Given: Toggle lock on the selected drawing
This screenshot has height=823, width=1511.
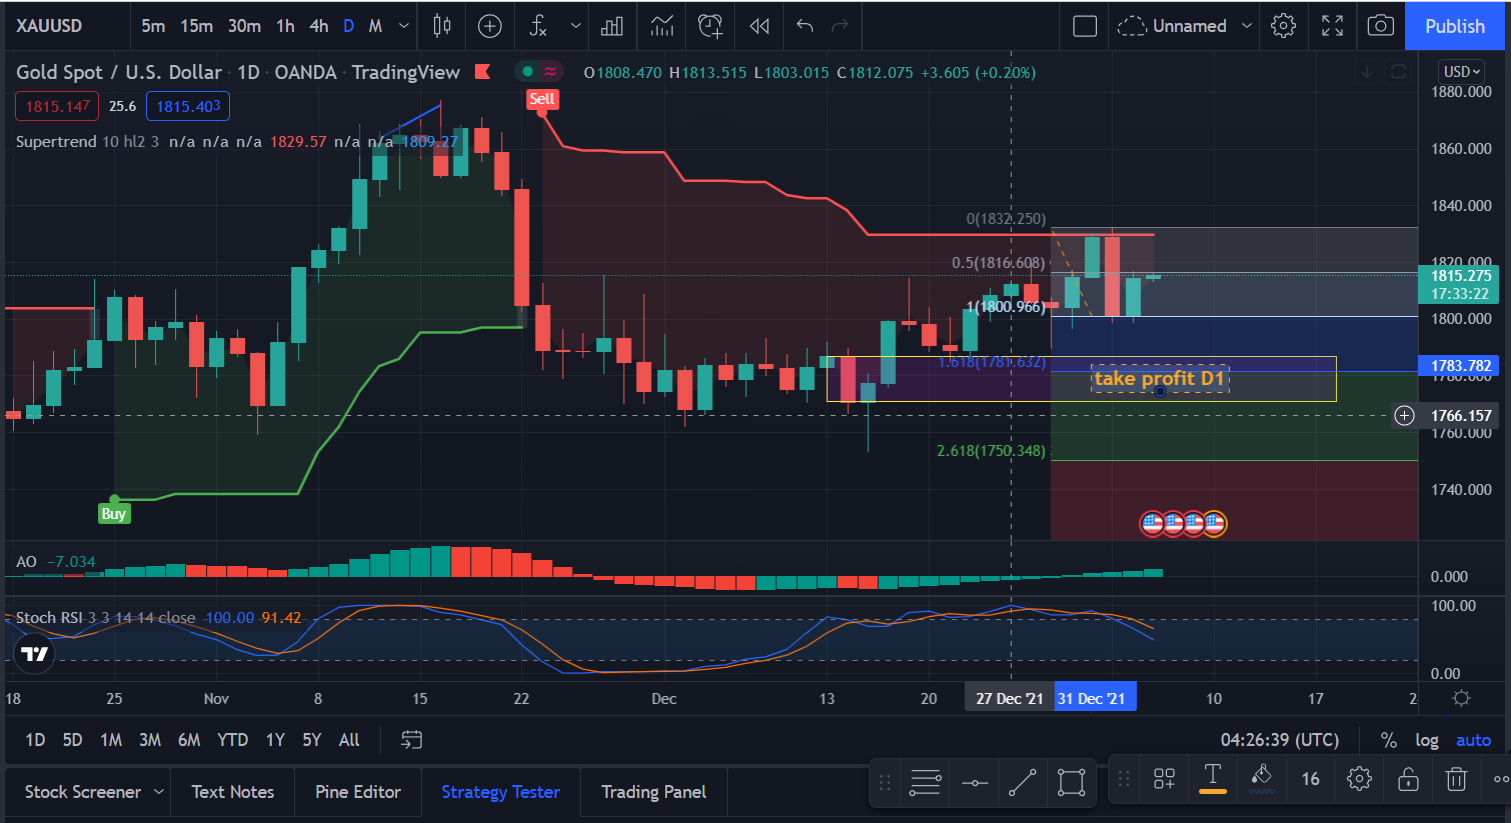Looking at the screenshot, I should (1408, 779).
